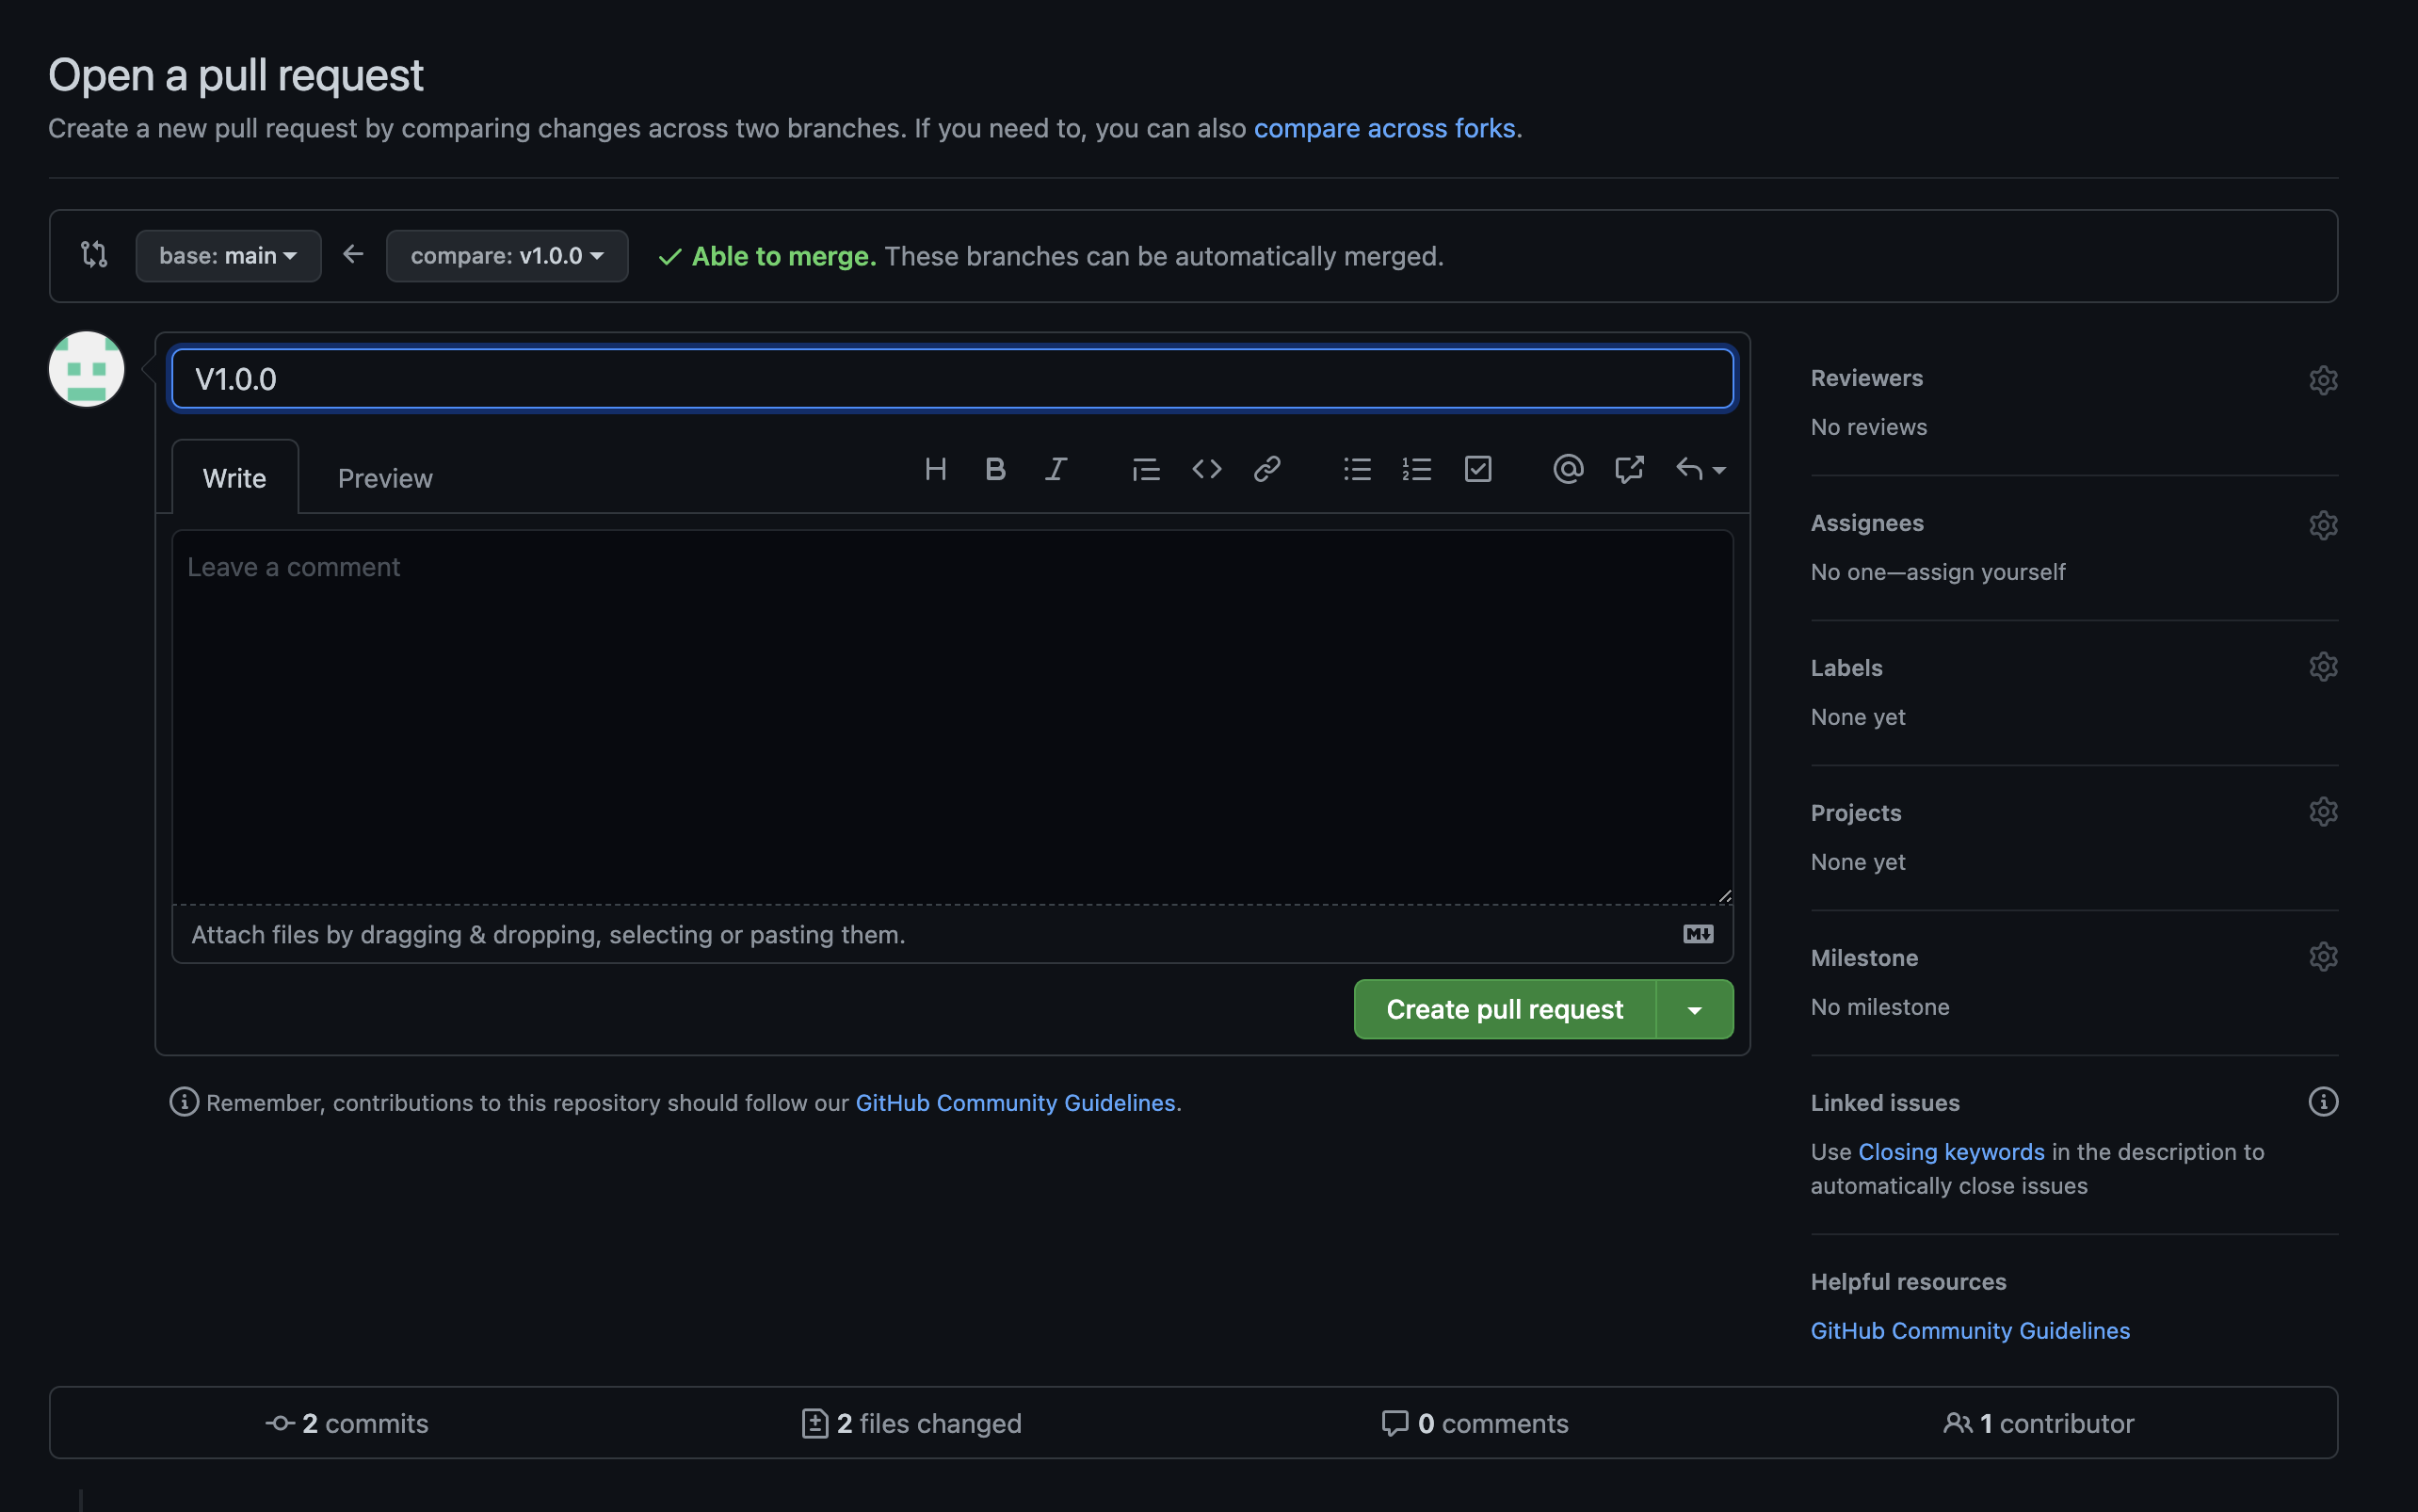Click the Projects heading
The width and height of the screenshot is (2418, 1512).
click(1856, 813)
